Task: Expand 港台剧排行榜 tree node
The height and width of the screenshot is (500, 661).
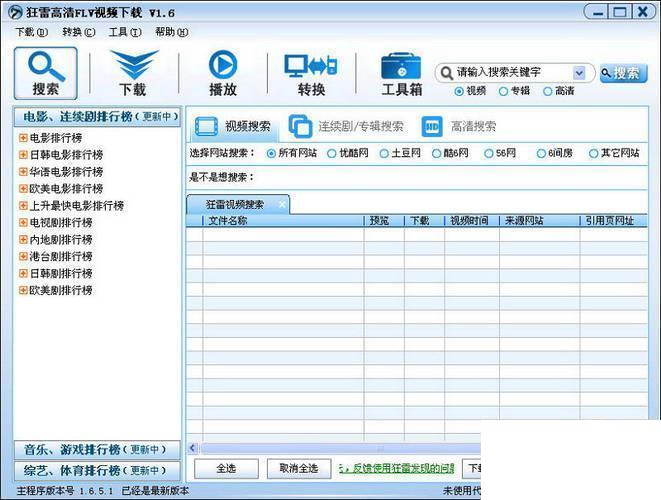Action: click(x=23, y=256)
